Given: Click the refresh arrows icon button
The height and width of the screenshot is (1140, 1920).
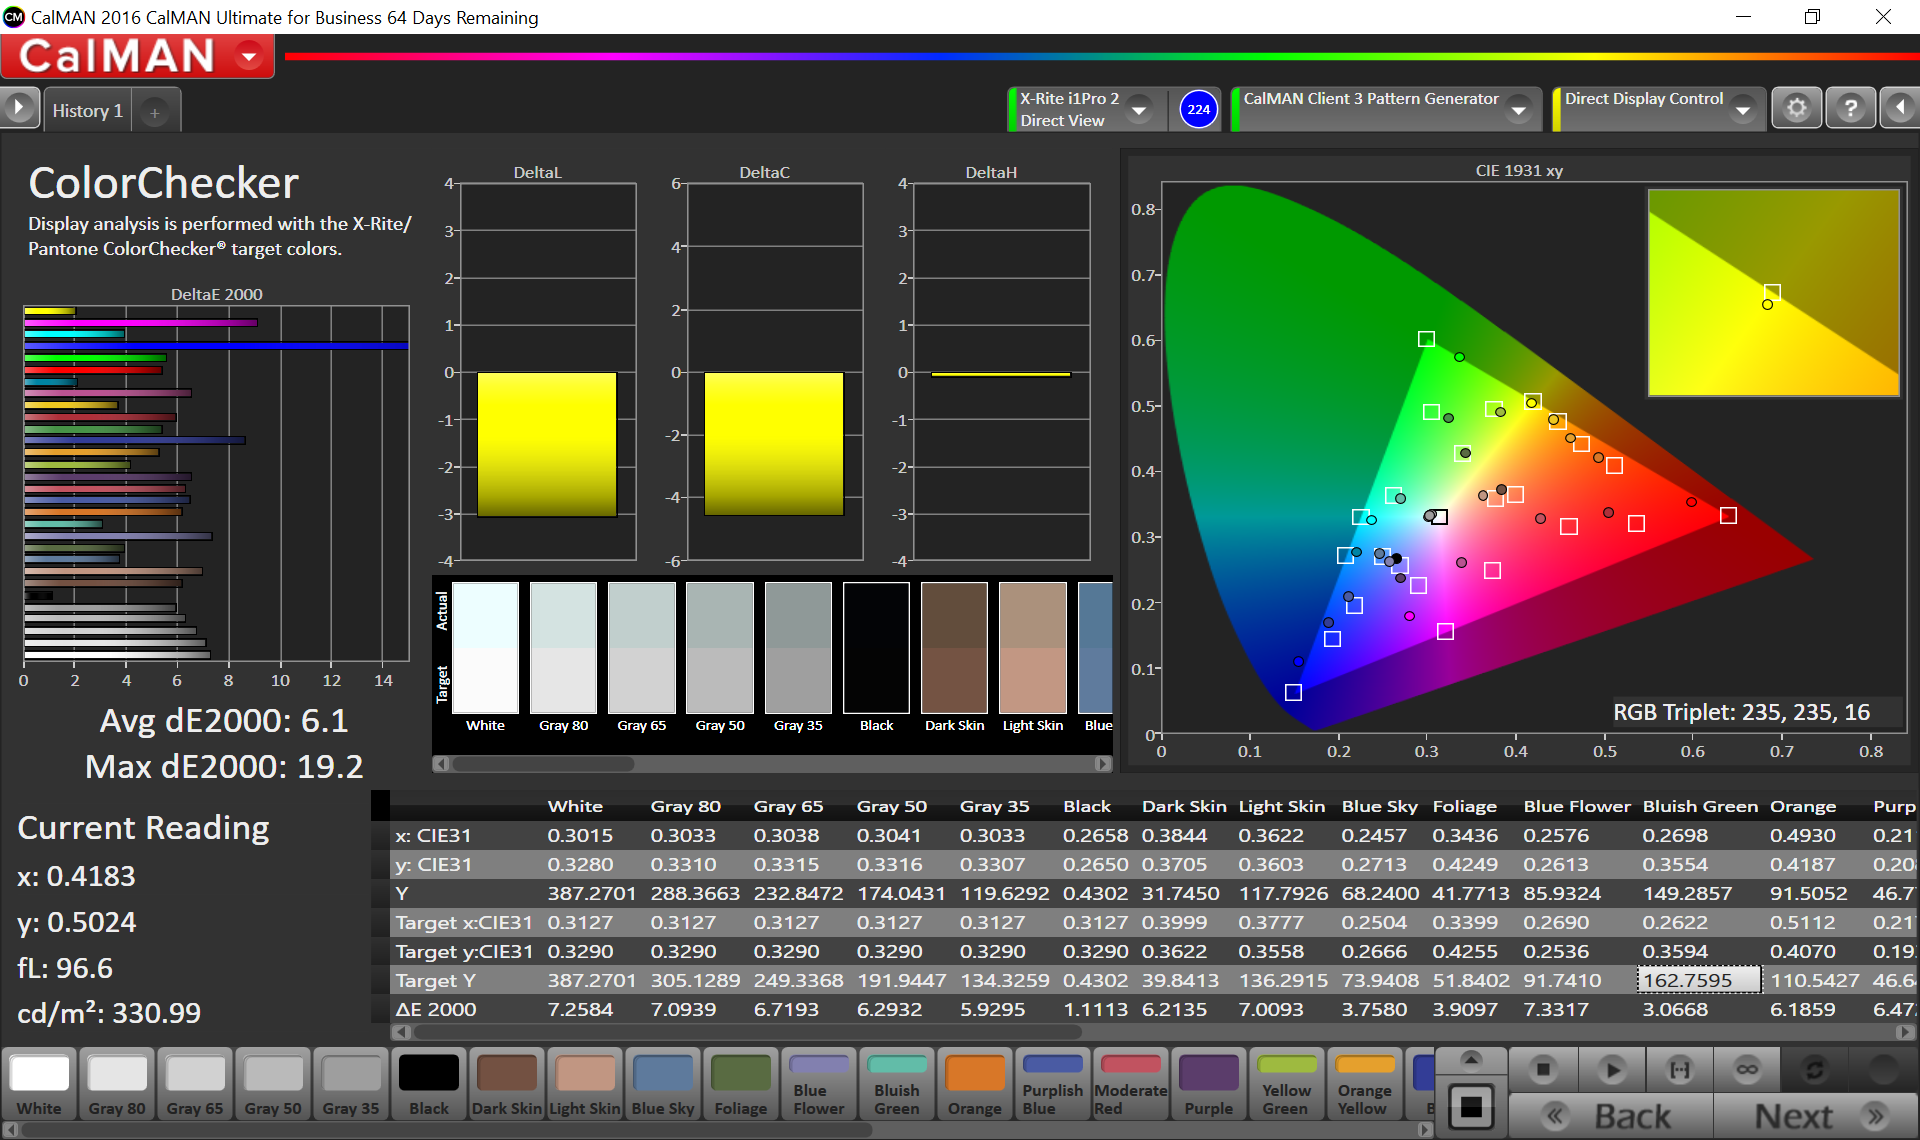Looking at the screenshot, I should pyautogui.click(x=1814, y=1070).
